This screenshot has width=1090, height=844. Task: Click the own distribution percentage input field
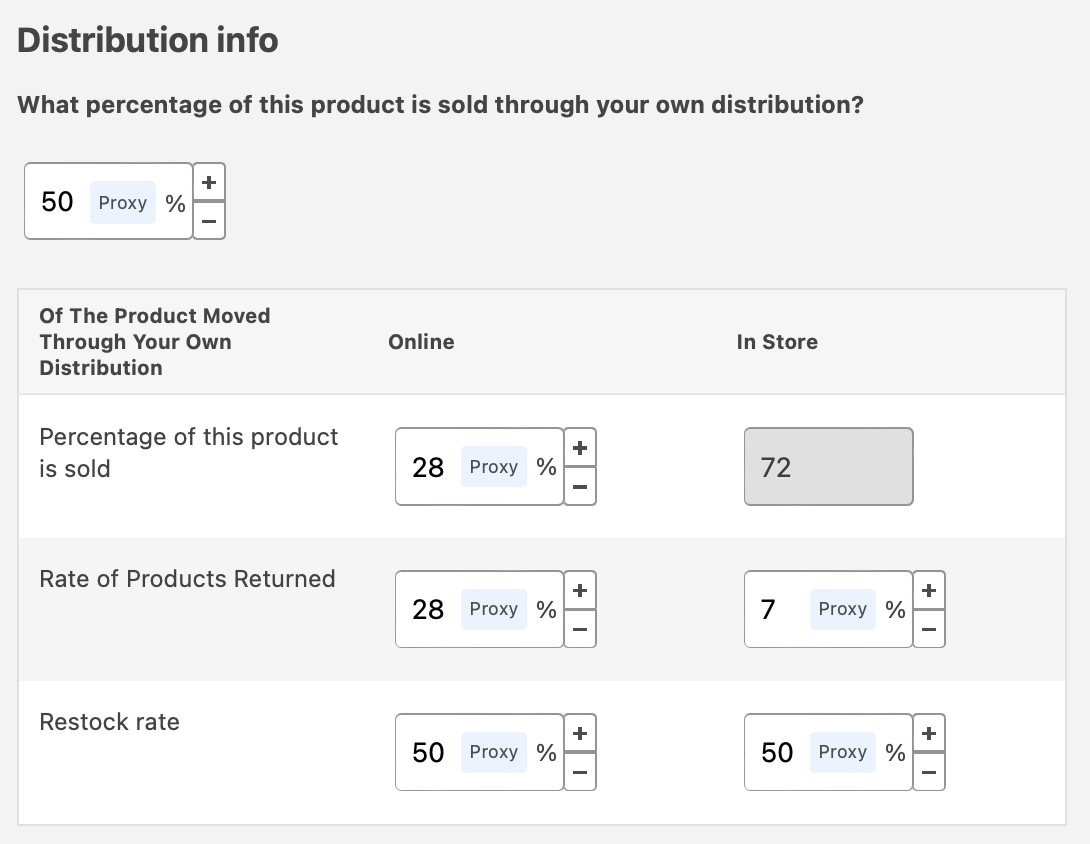click(58, 202)
